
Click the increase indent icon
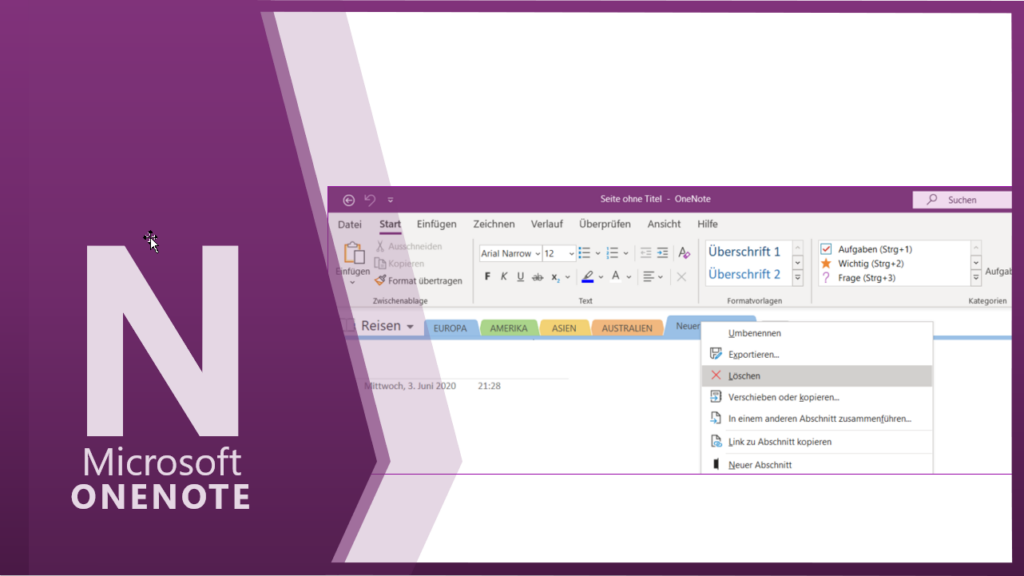(x=662, y=253)
